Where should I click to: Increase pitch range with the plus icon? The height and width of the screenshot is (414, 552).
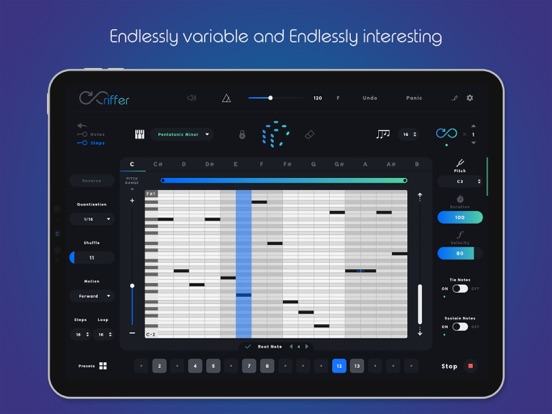[x=132, y=201]
